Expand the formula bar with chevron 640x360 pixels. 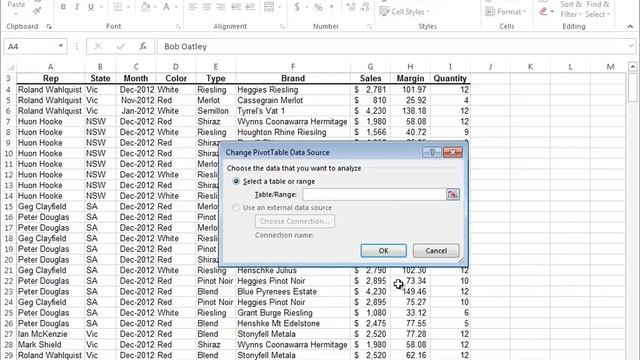click(631, 46)
